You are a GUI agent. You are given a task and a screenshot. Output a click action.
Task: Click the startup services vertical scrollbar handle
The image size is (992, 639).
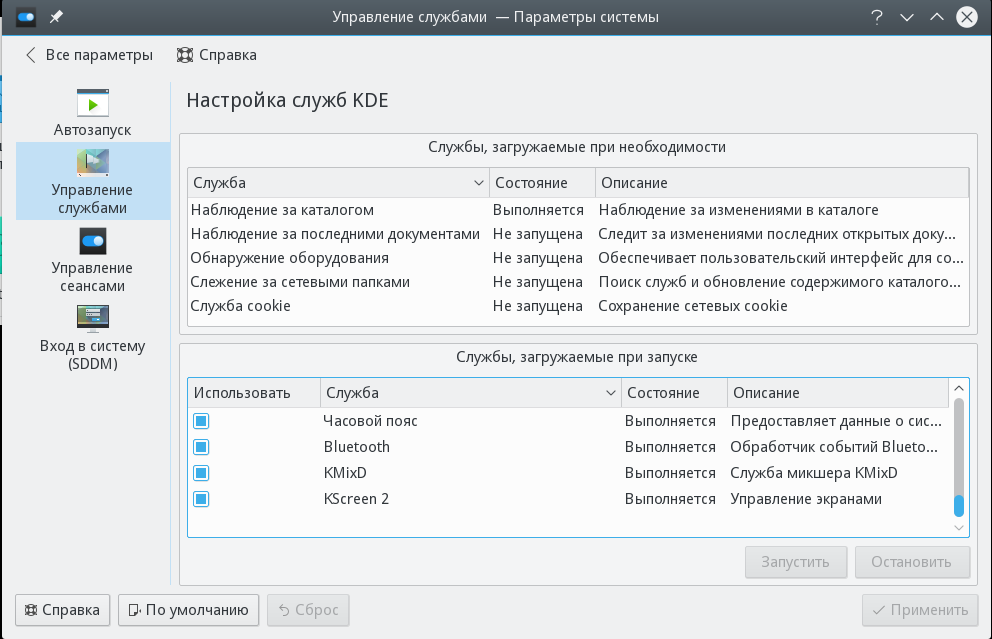(959, 505)
